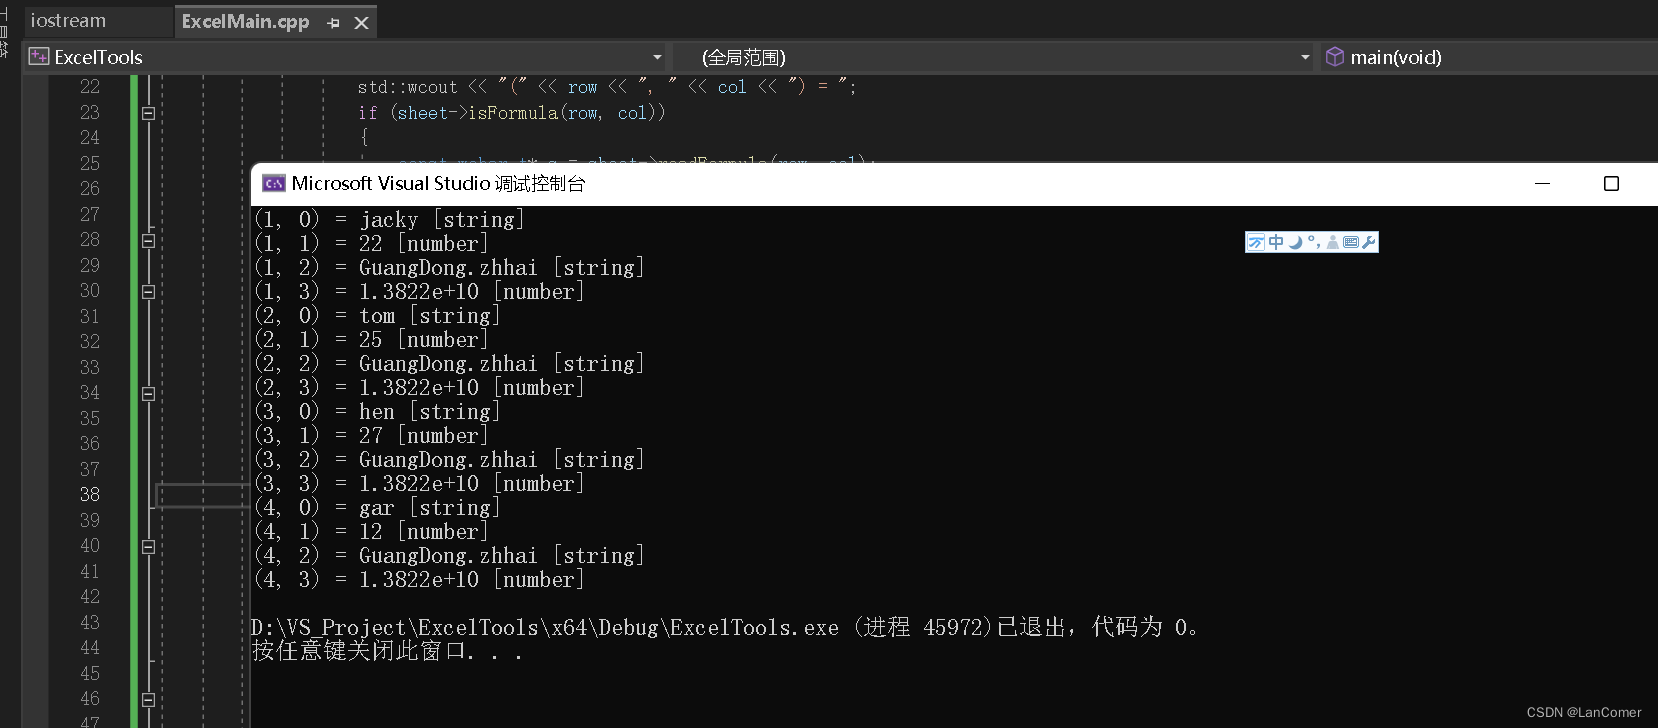
Task: Toggle Chinese/English input with the 中 icon
Action: (x=1275, y=242)
